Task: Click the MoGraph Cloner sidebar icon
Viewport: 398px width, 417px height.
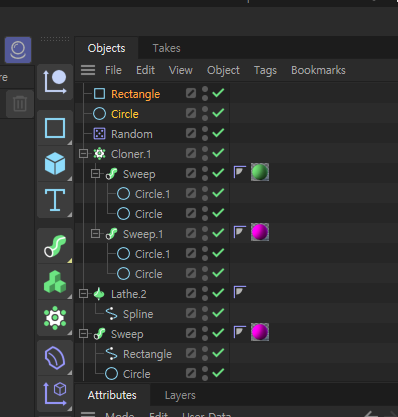Action: coord(55,318)
